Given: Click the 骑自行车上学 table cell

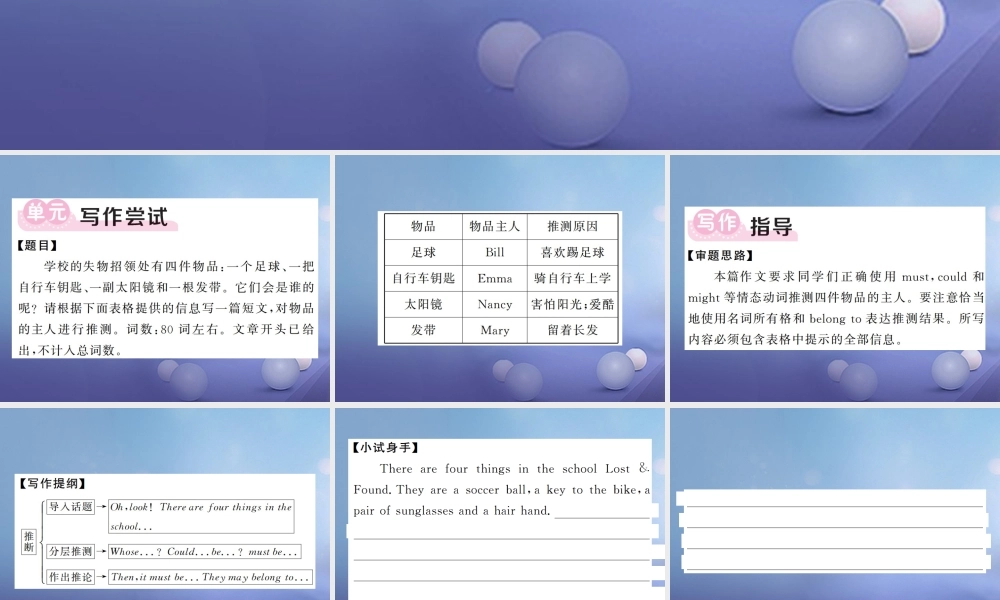Looking at the screenshot, I should 573,278.
